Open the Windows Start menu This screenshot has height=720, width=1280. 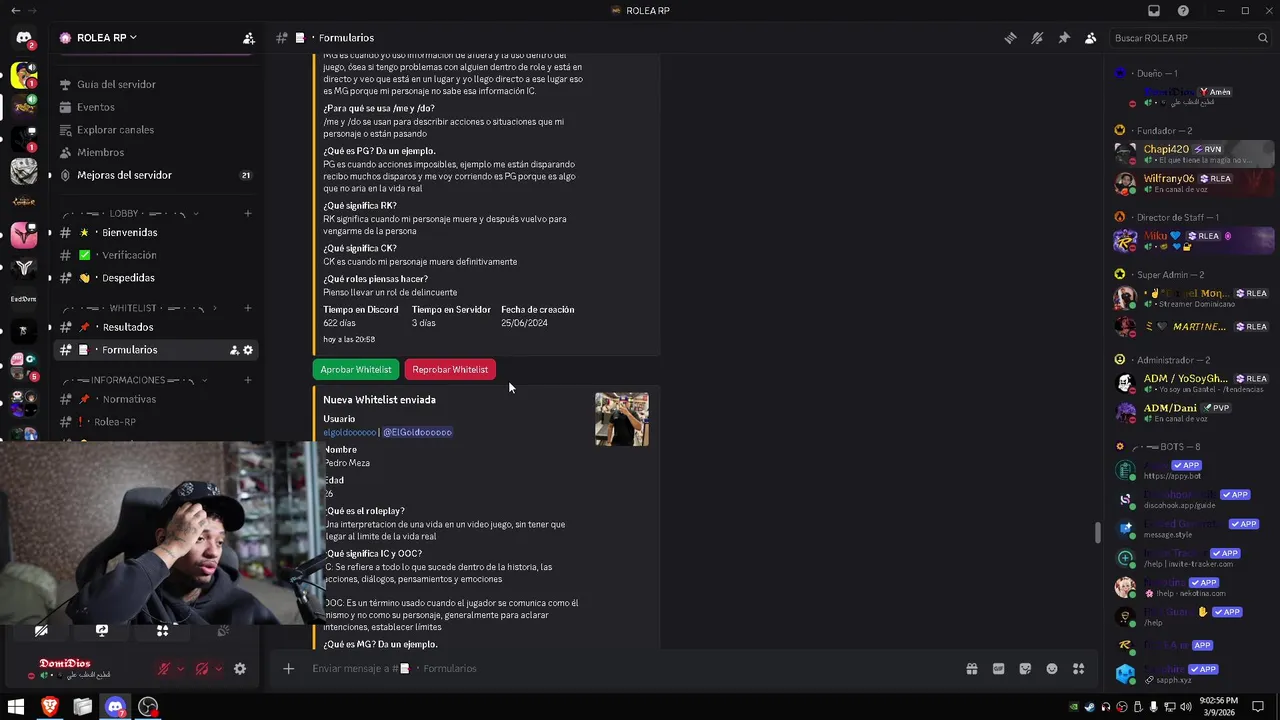(x=16, y=707)
